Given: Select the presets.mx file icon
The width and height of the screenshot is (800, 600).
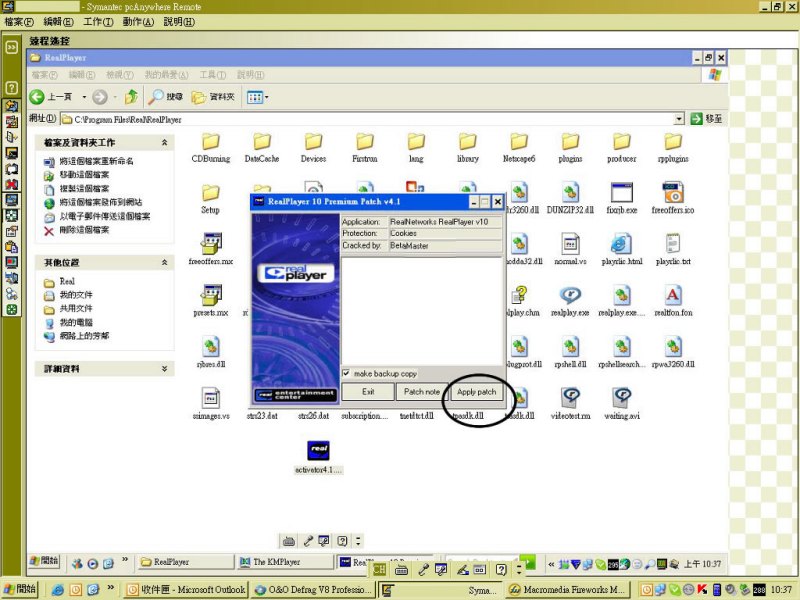Looking at the screenshot, I should pos(211,295).
